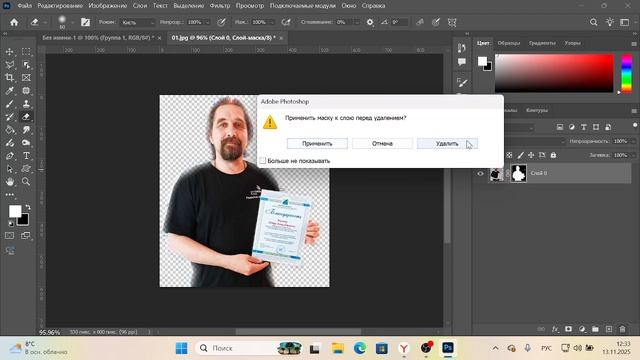Hide layer 'Слой 0' with eye icon

(x=480, y=173)
